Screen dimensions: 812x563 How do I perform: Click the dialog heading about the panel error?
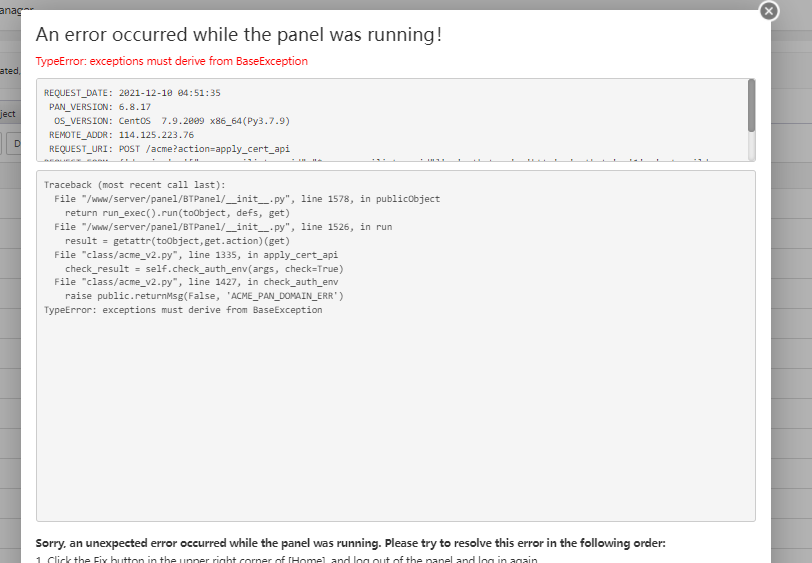pos(239,35)
